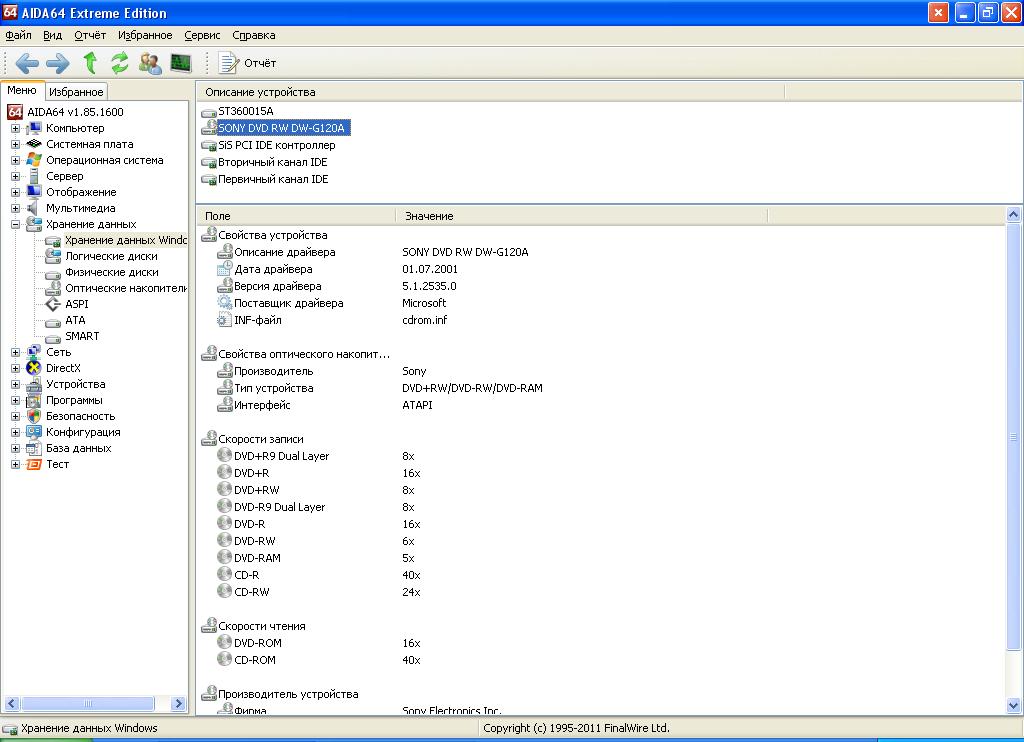
Task: Select Оптические накопители in the tree
Action: (125, 288)
